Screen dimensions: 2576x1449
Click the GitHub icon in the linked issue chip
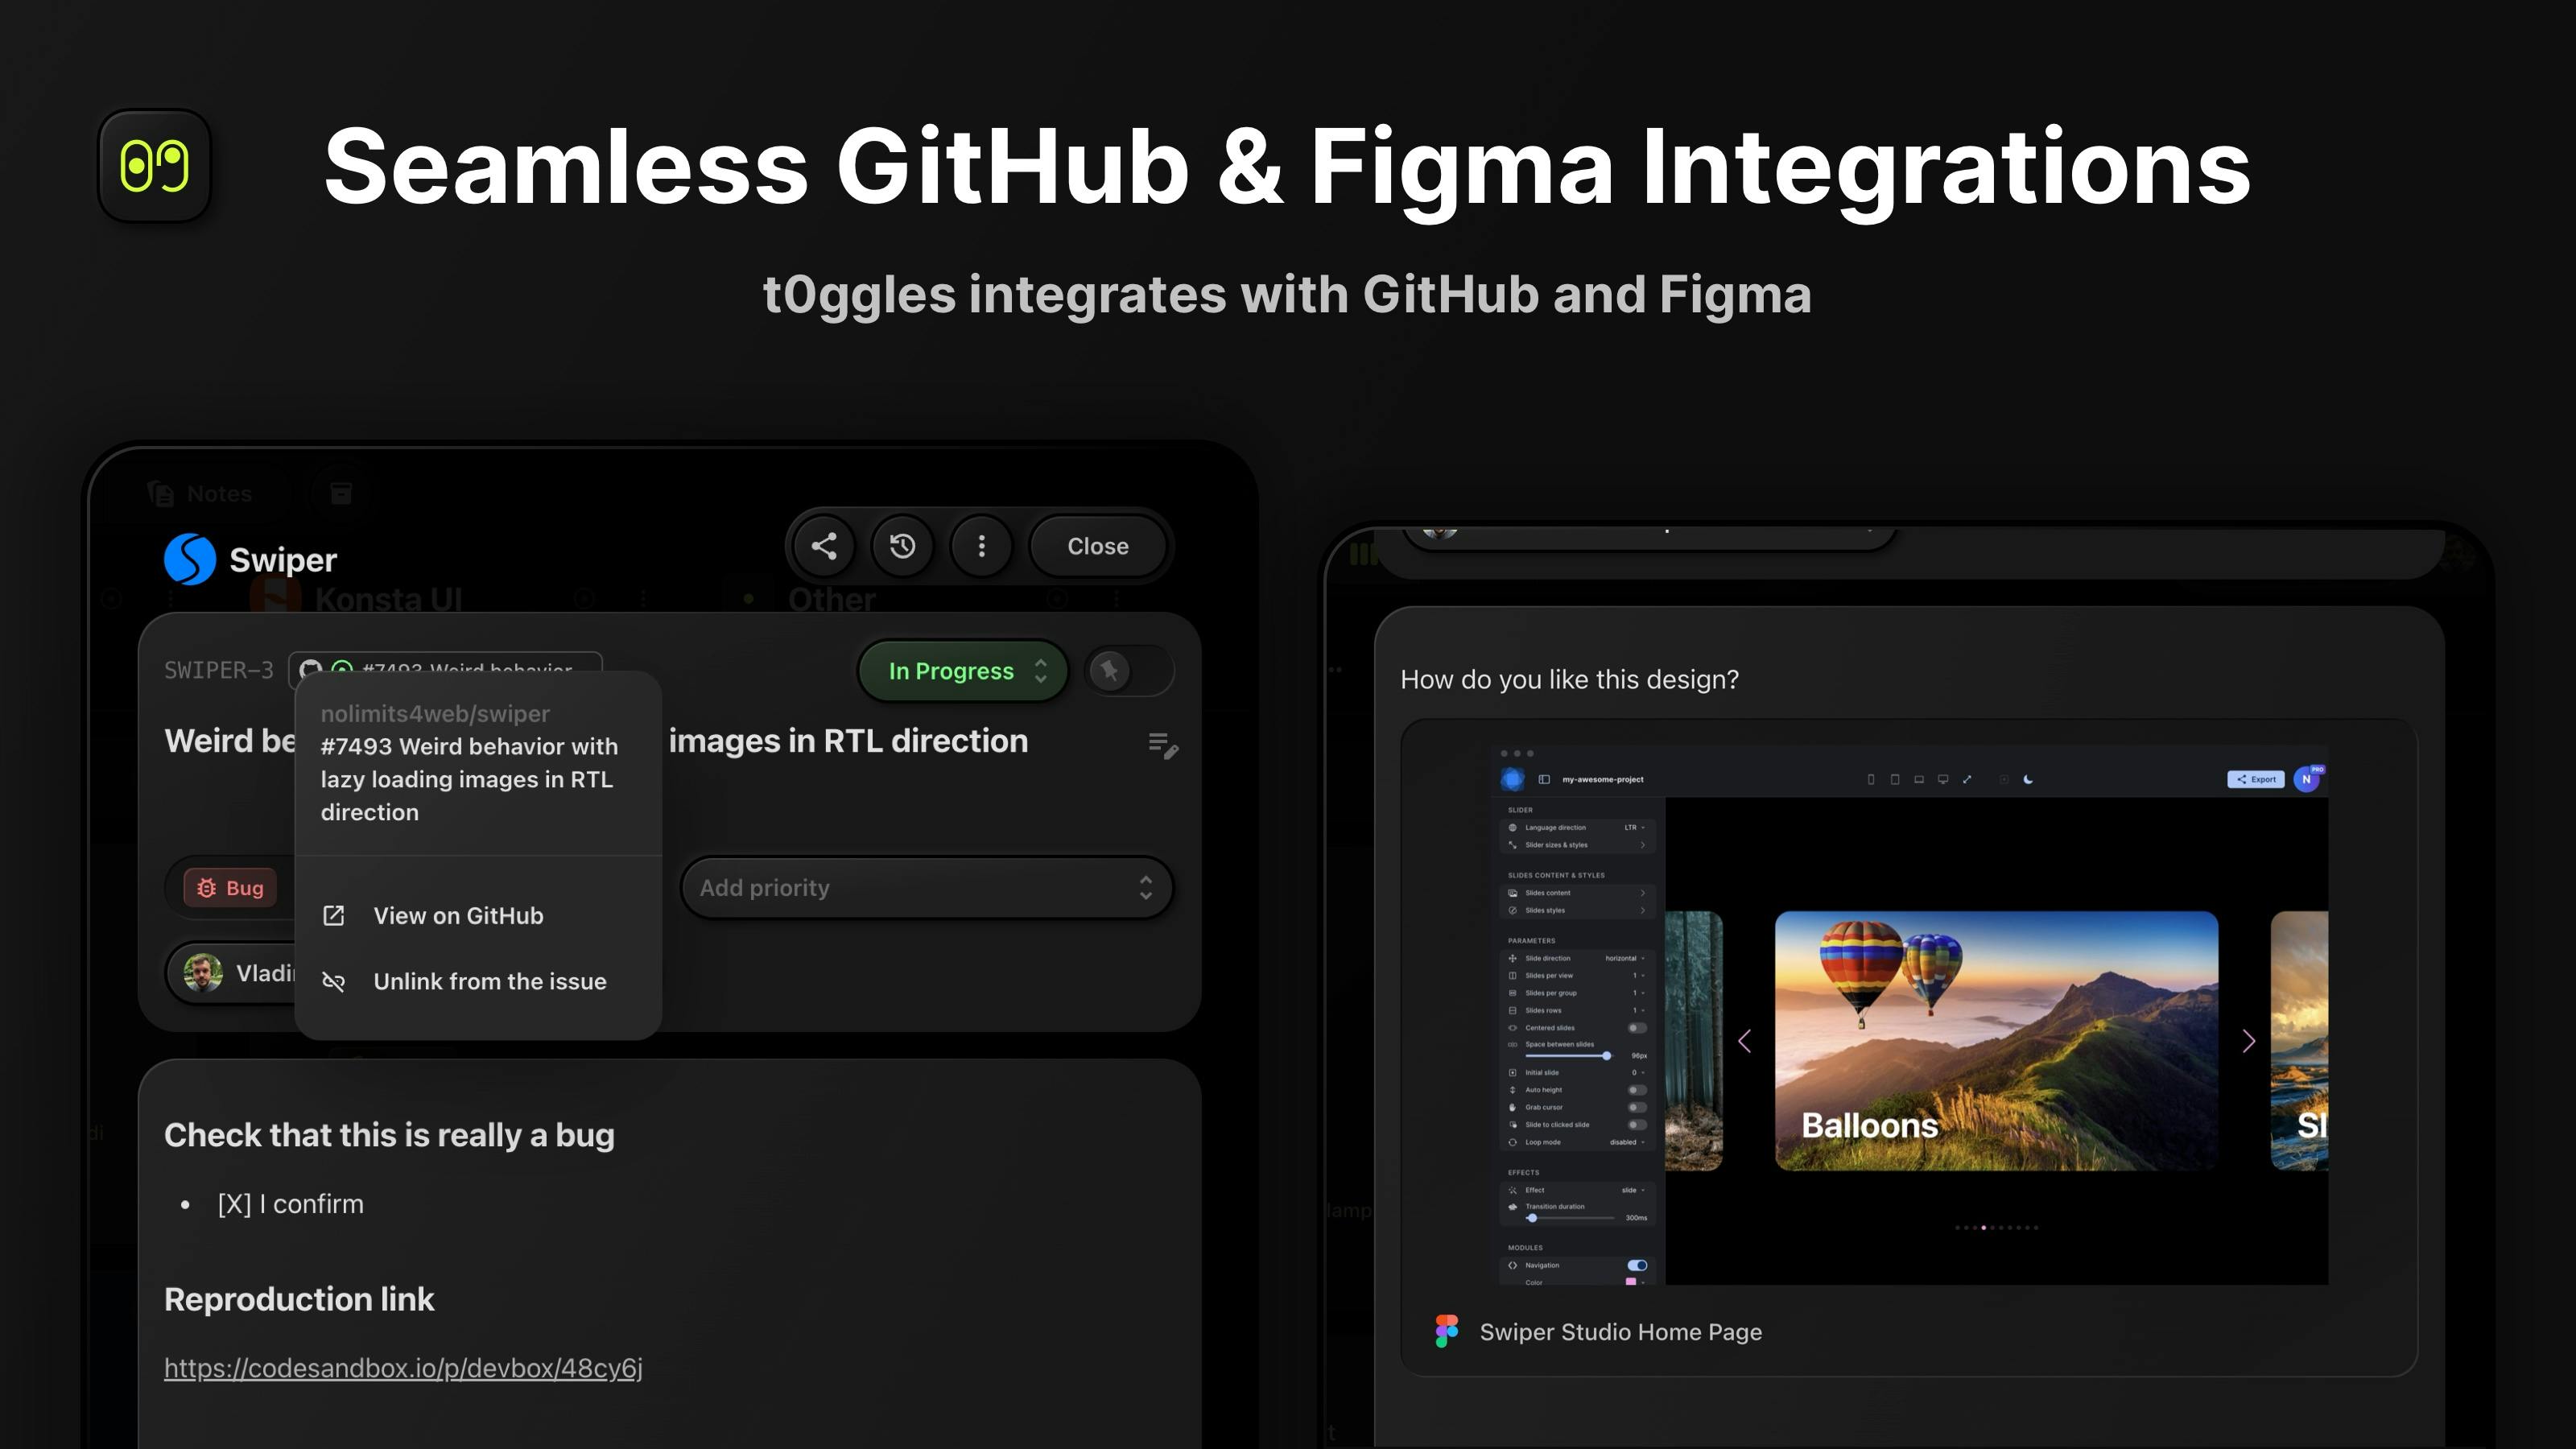click(311, 669)
